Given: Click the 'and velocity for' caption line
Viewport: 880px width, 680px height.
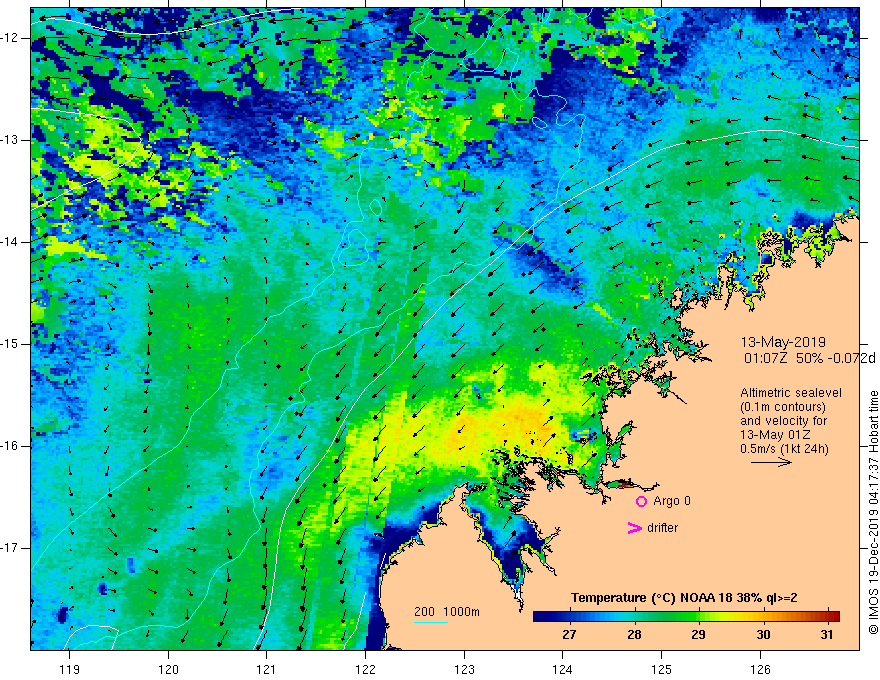Looking at the screenshot, I should tap(783, 421).
